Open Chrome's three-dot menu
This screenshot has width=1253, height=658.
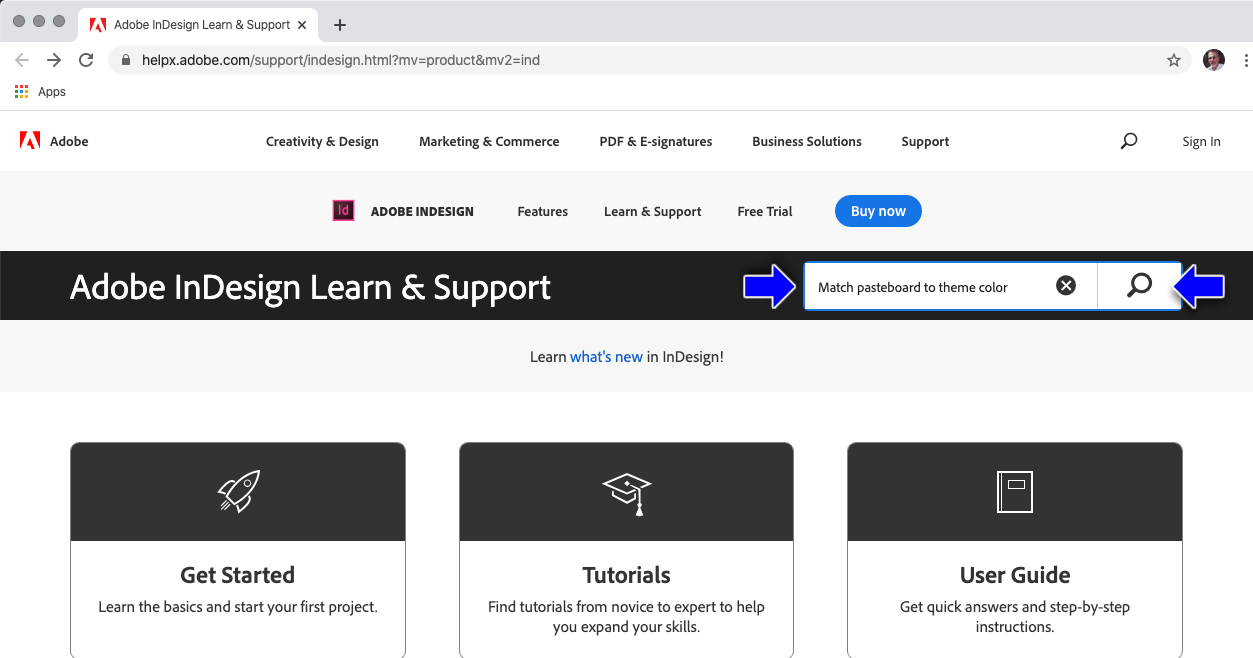pyautogui.click(x=1245, y=60)
